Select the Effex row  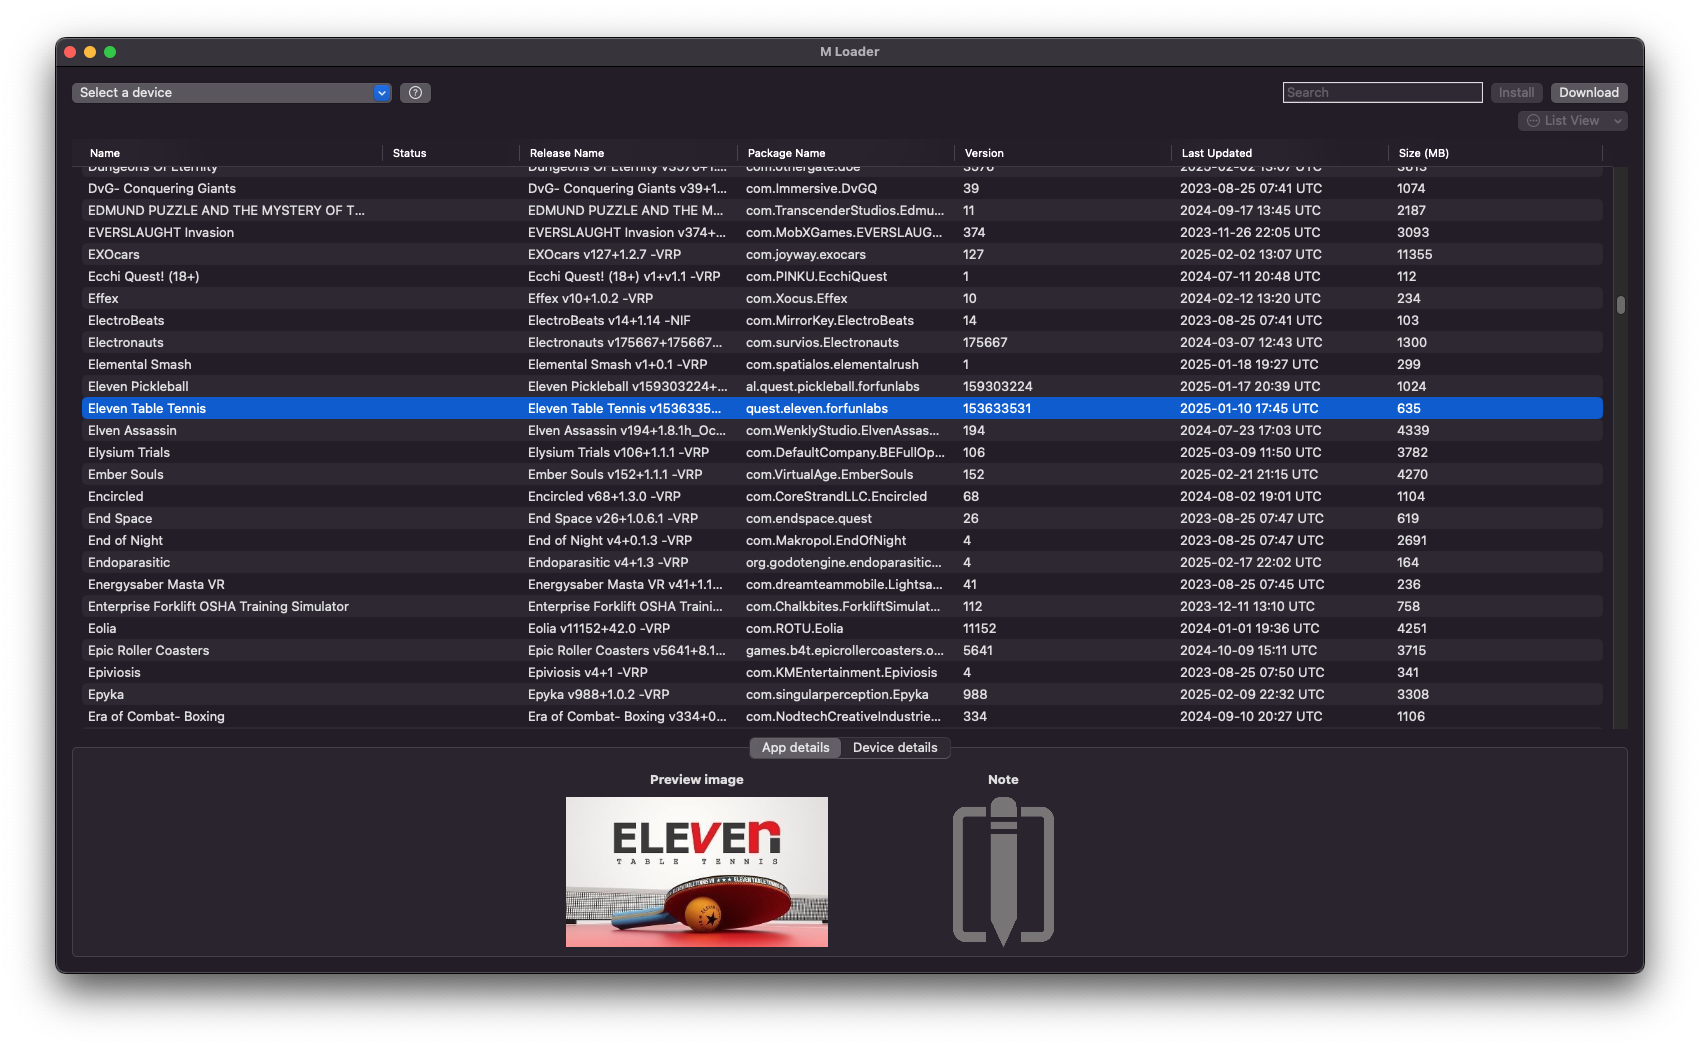coord(842,299)
